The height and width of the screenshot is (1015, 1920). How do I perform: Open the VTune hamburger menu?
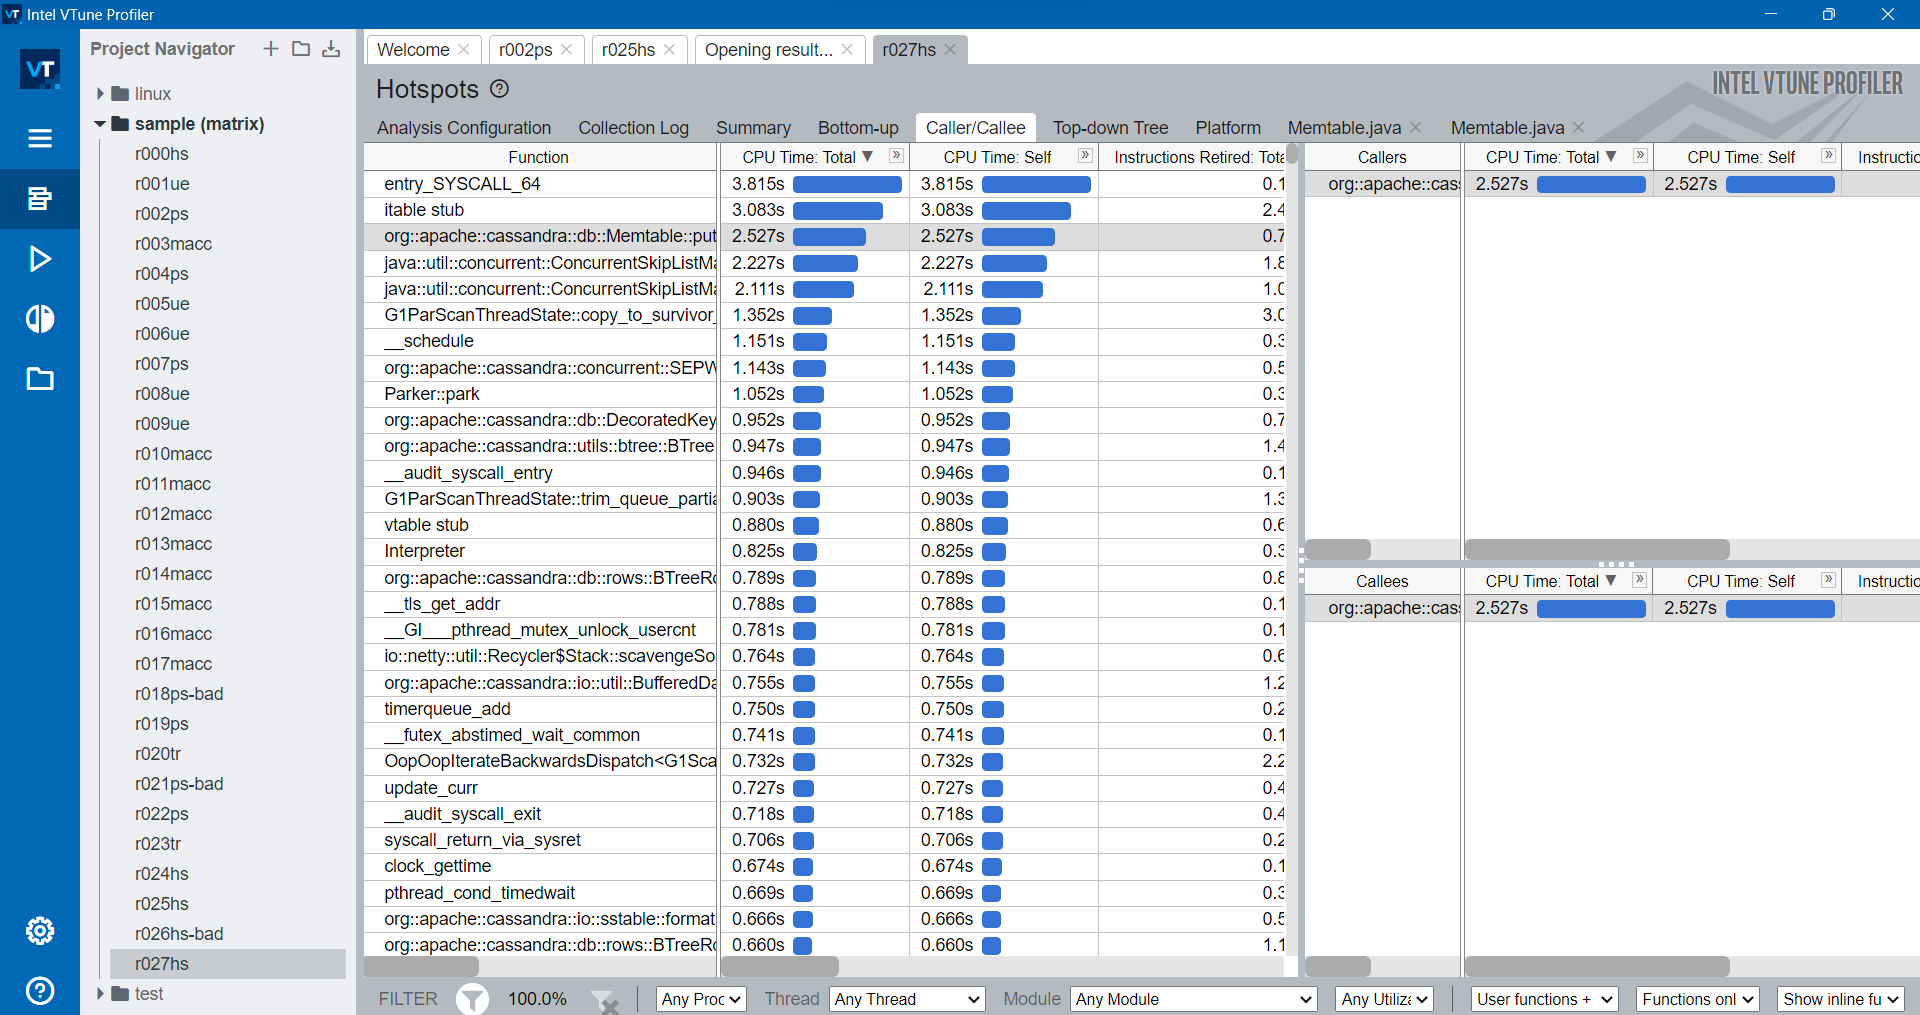coord(40,138)
